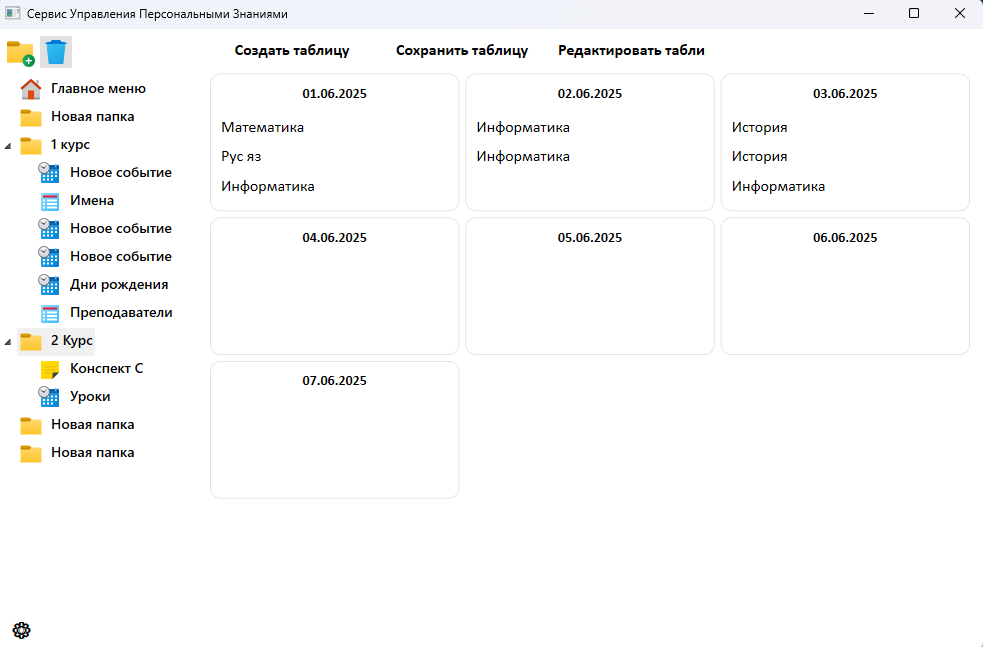
Task: Click the Сохранить таблицу button
Action: (462, 50)
